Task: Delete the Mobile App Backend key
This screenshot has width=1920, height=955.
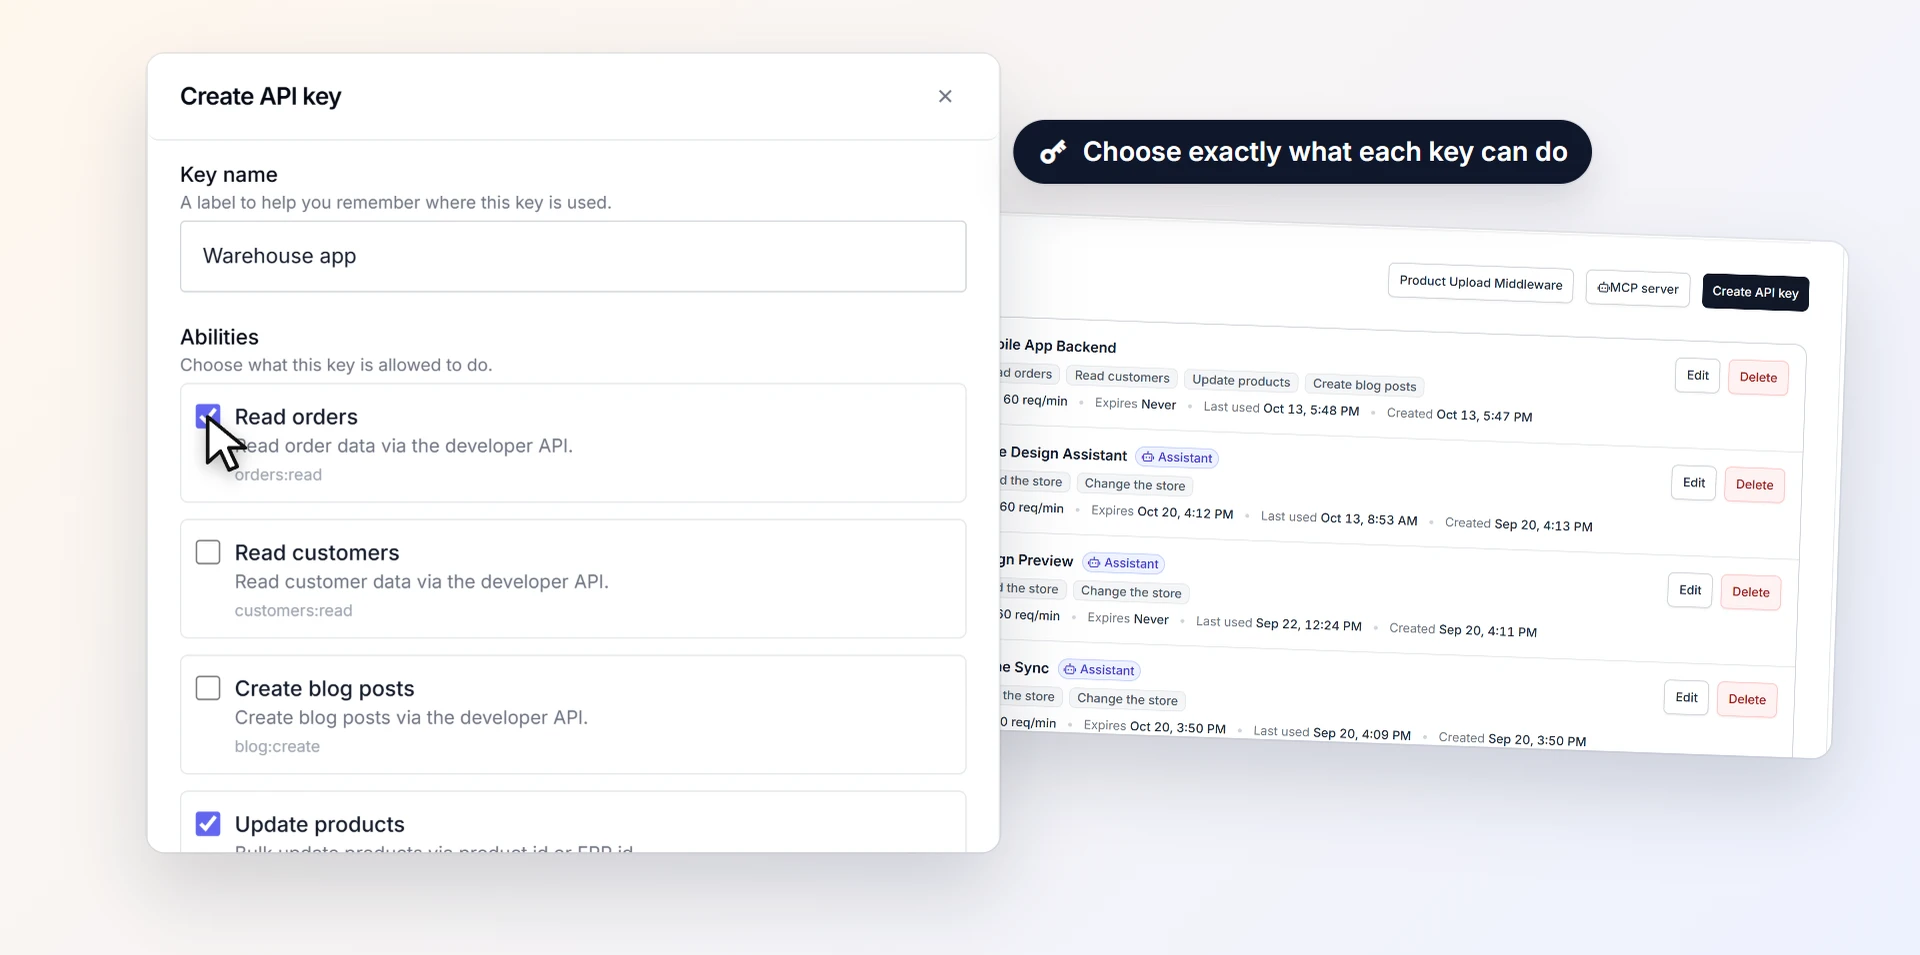Action: coord(1758,377)
